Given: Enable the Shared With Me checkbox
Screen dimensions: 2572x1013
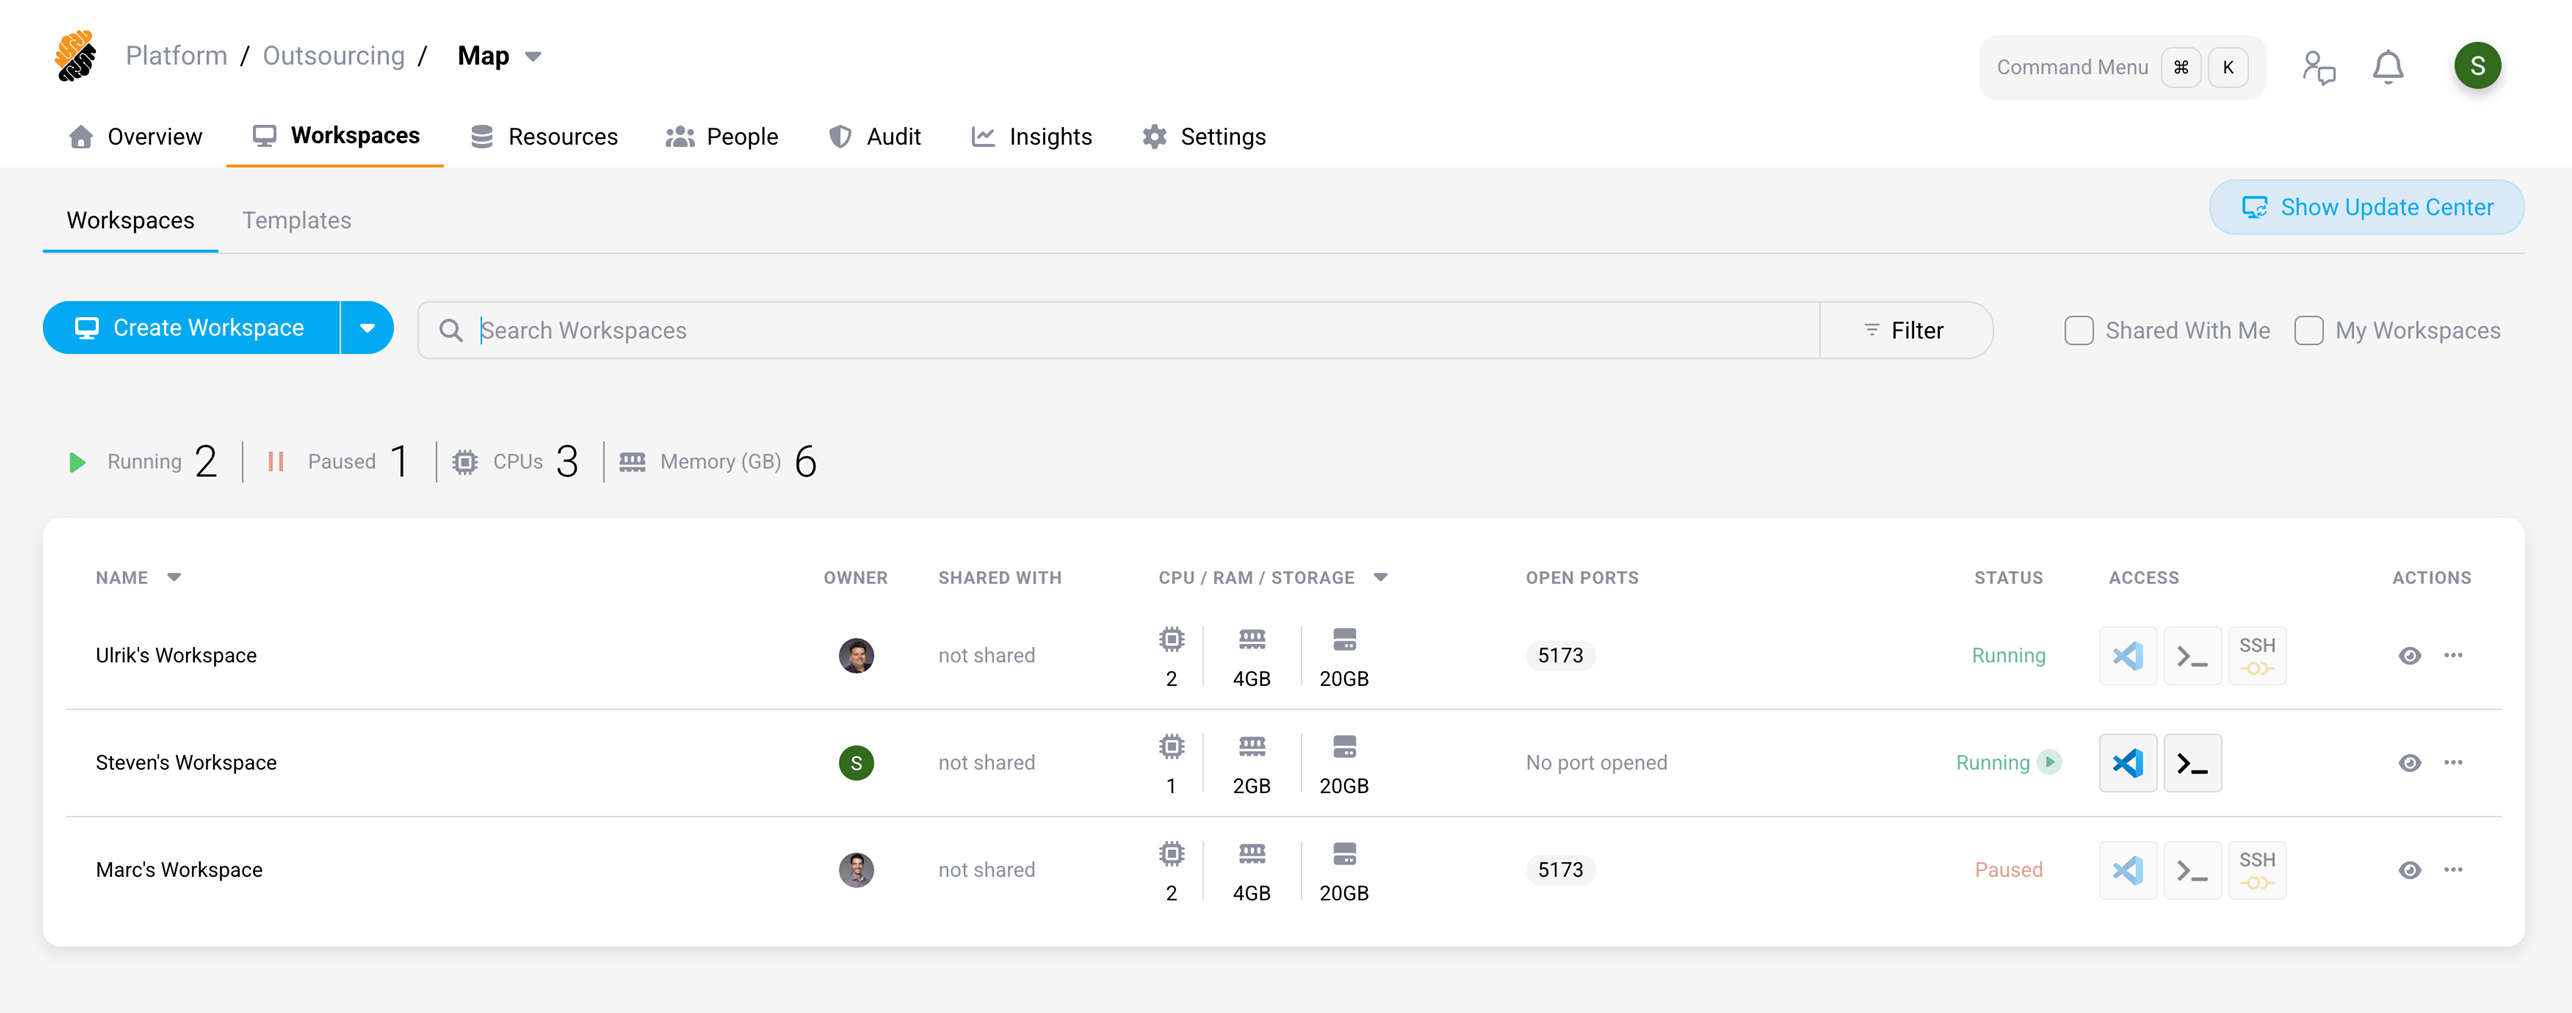Looking at the screenshot, I should click(2079, 330).
